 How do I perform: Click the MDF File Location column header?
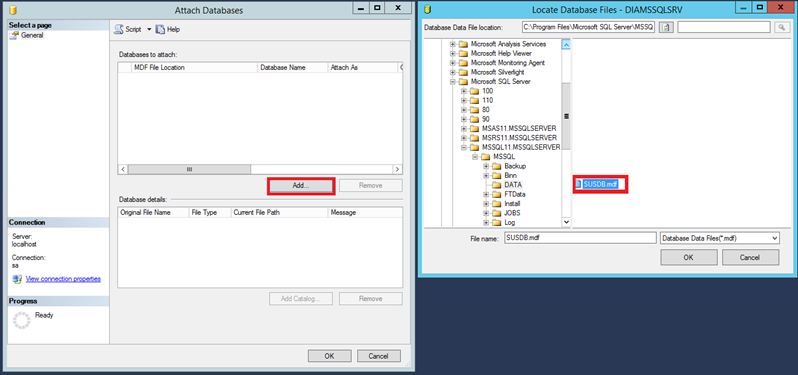pyautogui.click(x=194, y=67)
